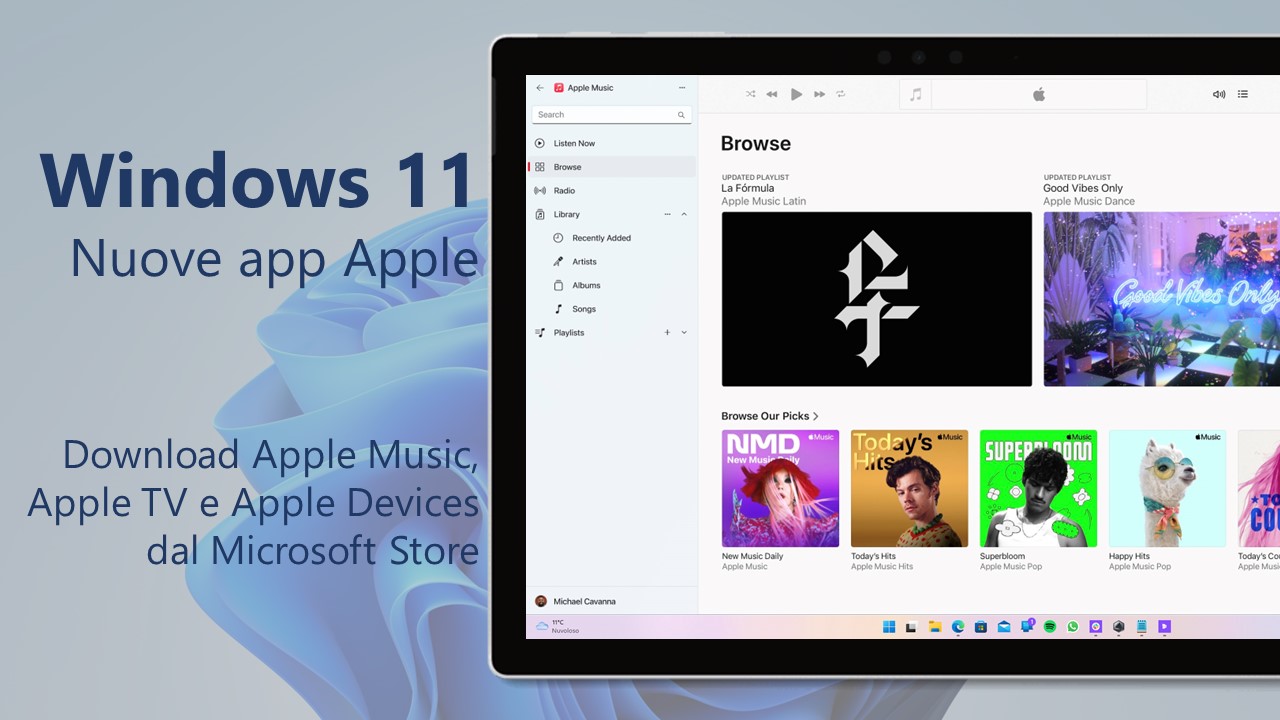Open Today's Hits playlist cover
Screen dimensions: 1280x720
click(909, 489)
